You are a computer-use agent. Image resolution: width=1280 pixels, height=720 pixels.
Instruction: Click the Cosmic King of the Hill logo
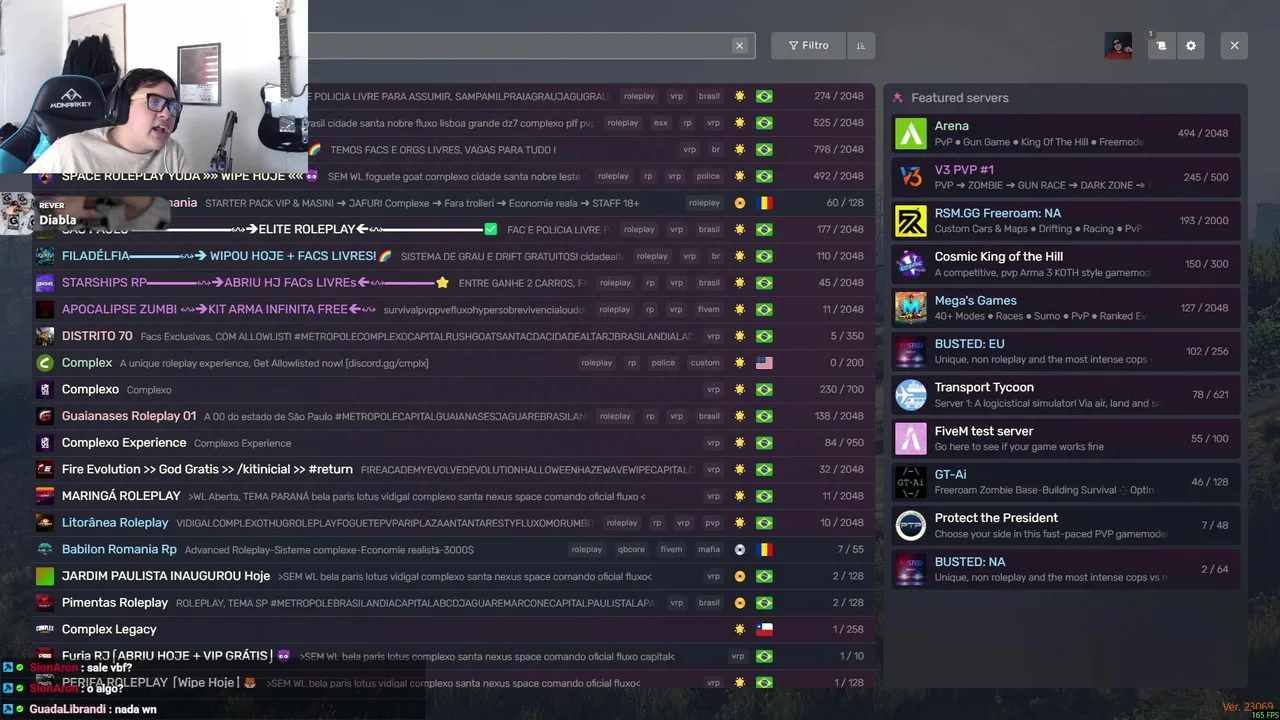pos(911,264)
